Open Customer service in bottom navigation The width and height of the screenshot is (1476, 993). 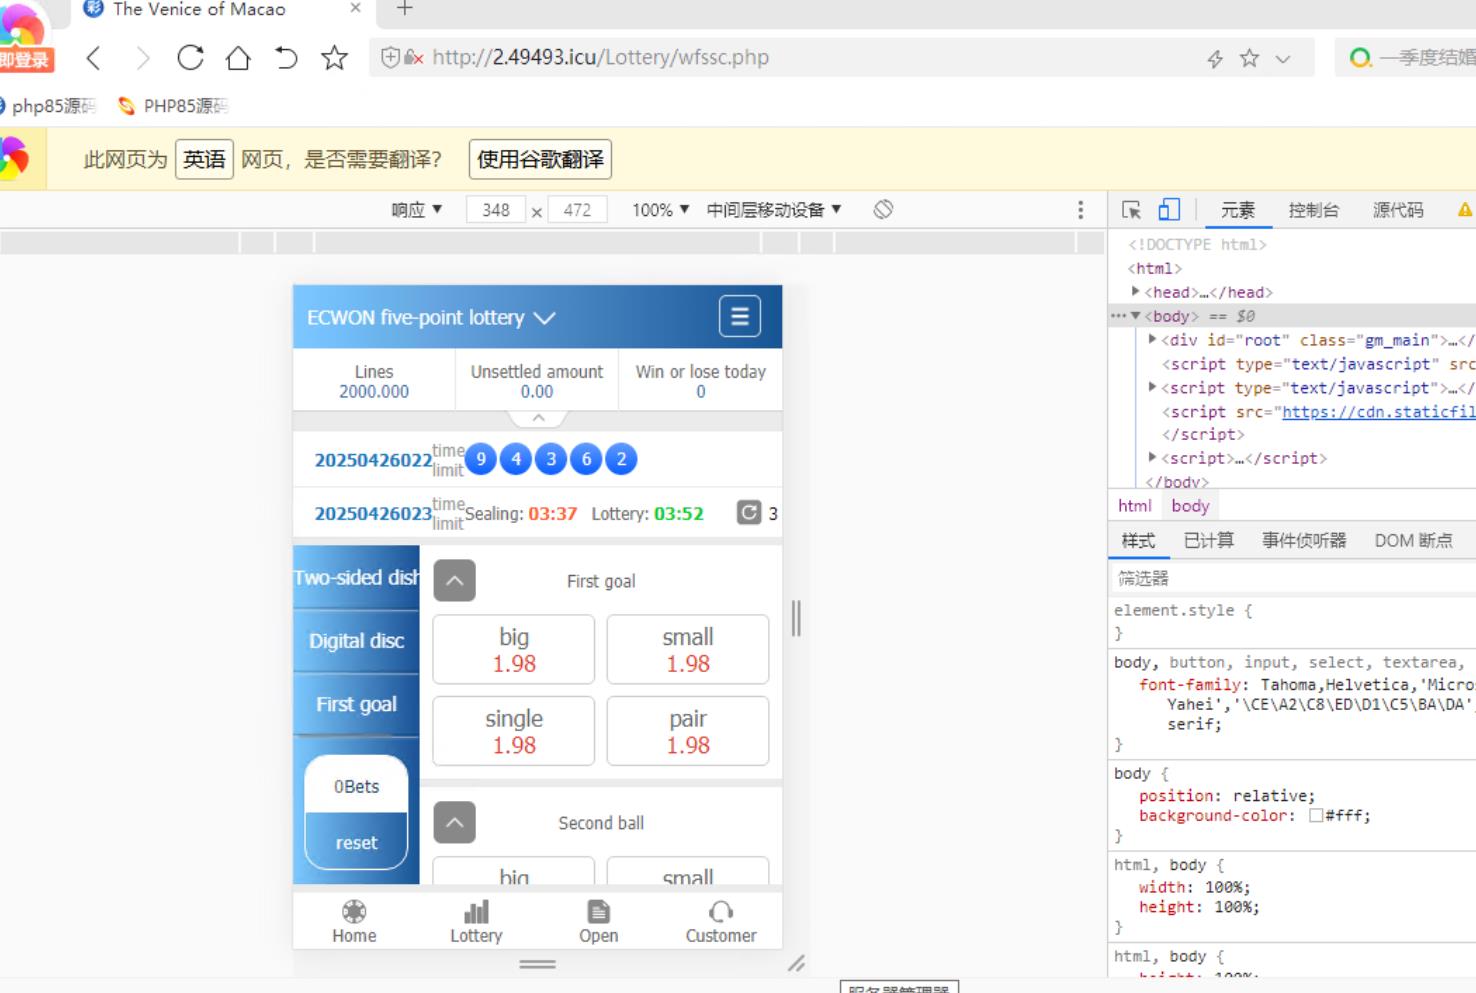coord(720,921)
